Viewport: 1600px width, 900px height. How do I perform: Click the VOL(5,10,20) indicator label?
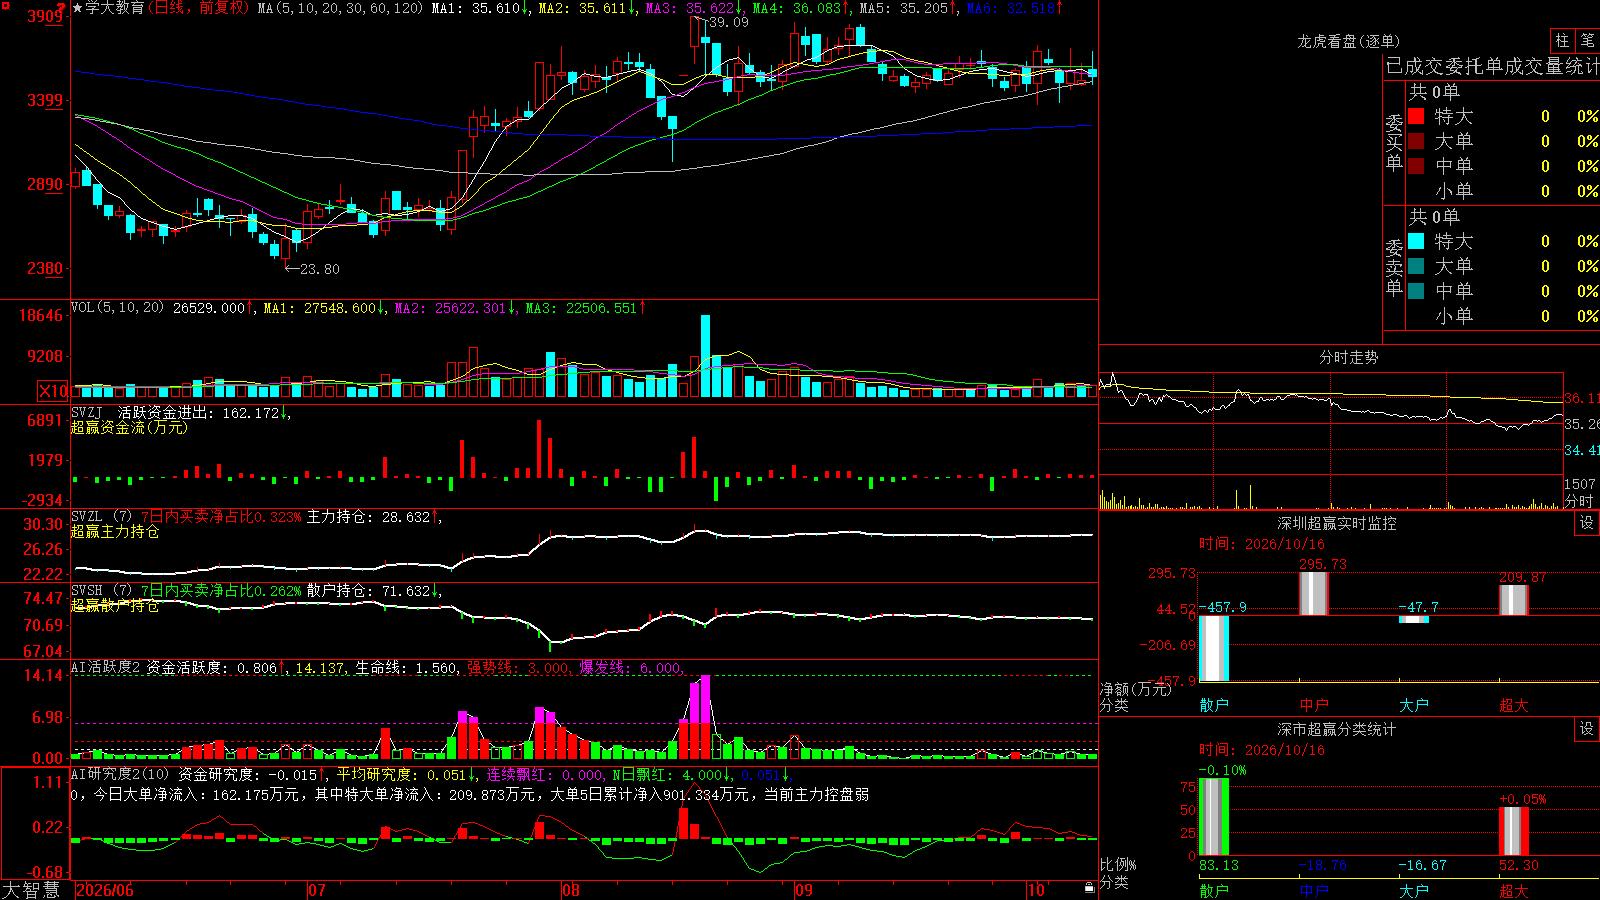click(117, 308)
